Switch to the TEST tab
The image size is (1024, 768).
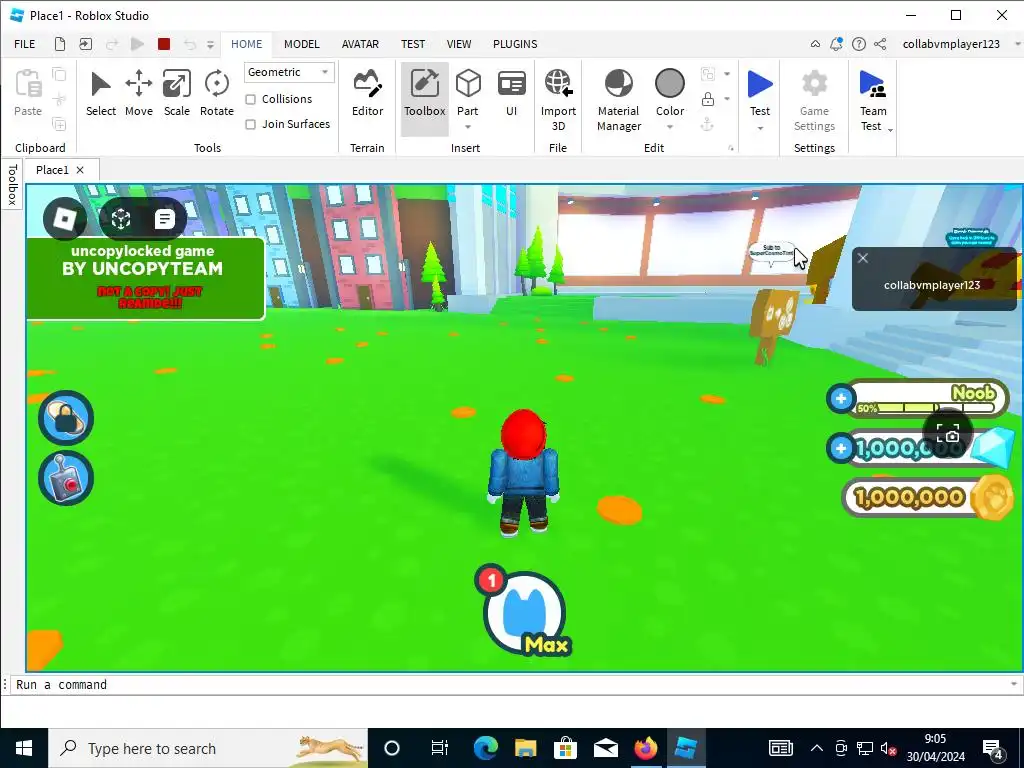pos(413,44)
